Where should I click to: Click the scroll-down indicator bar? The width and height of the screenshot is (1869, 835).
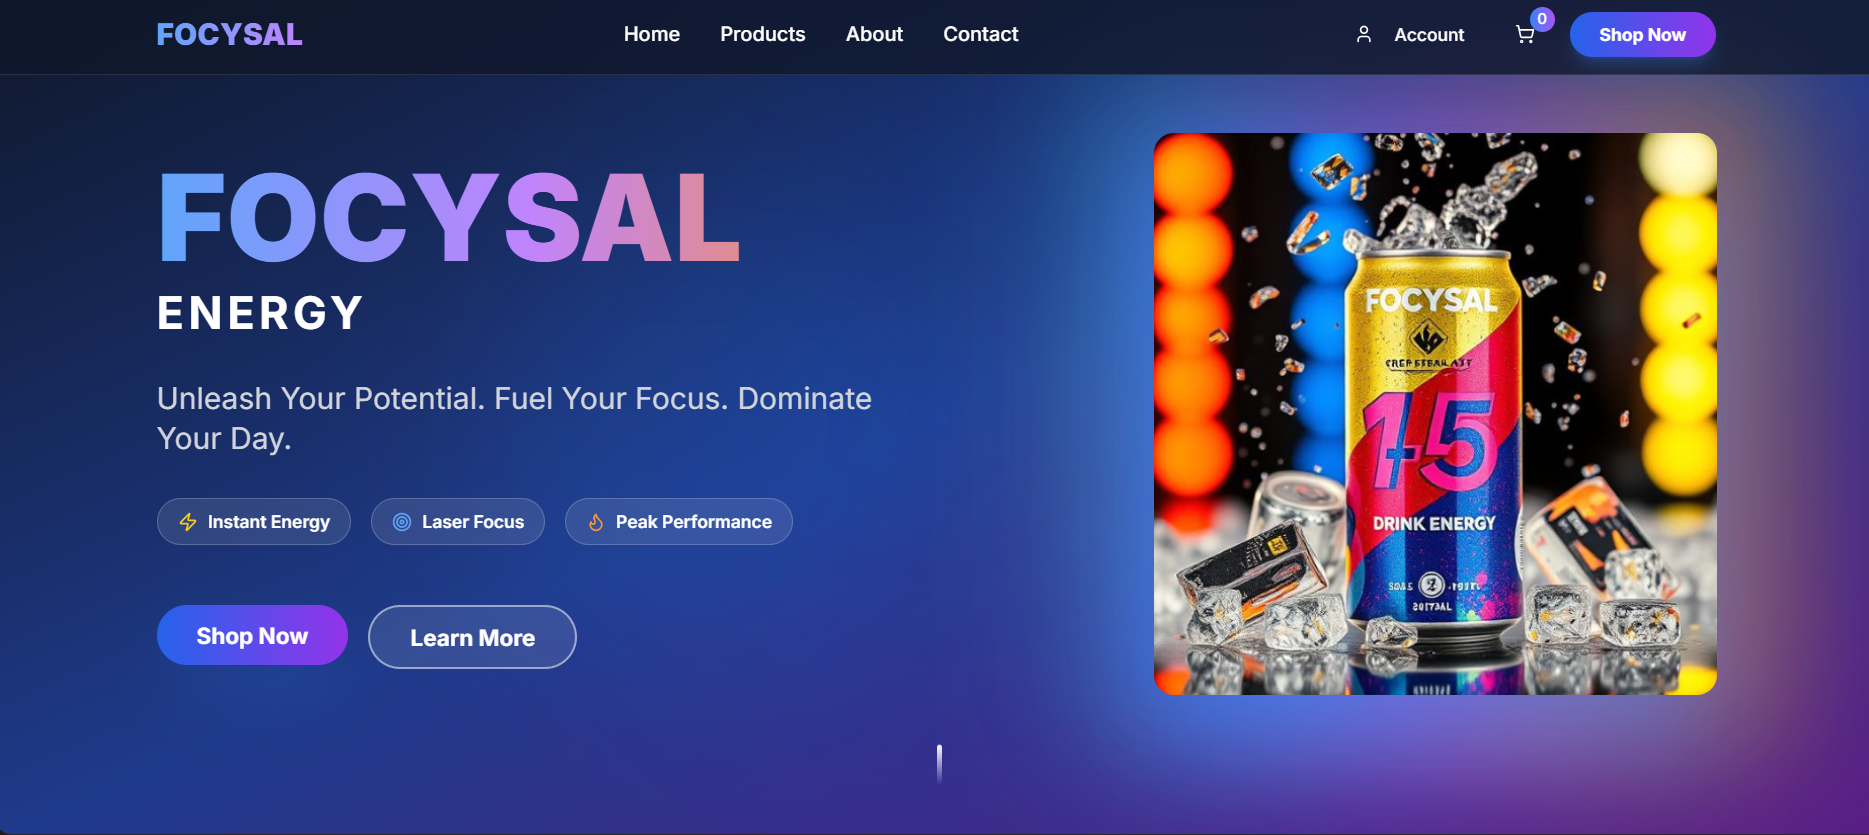(x=939, y=764)
